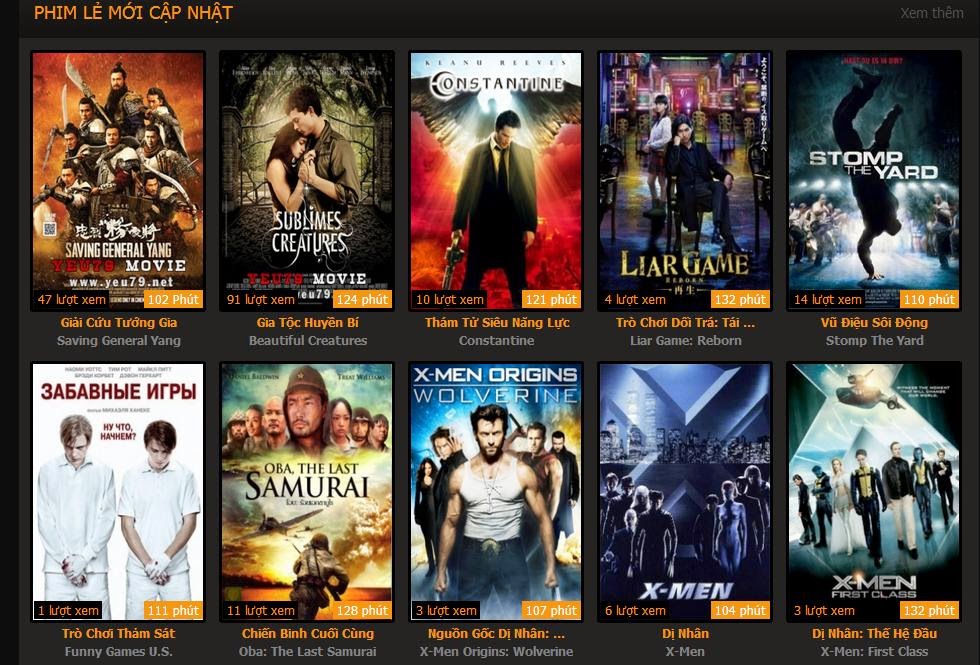Open the X-Men movie poster
The height and width of the screenshot is (665, 980).
coord(685,491)
